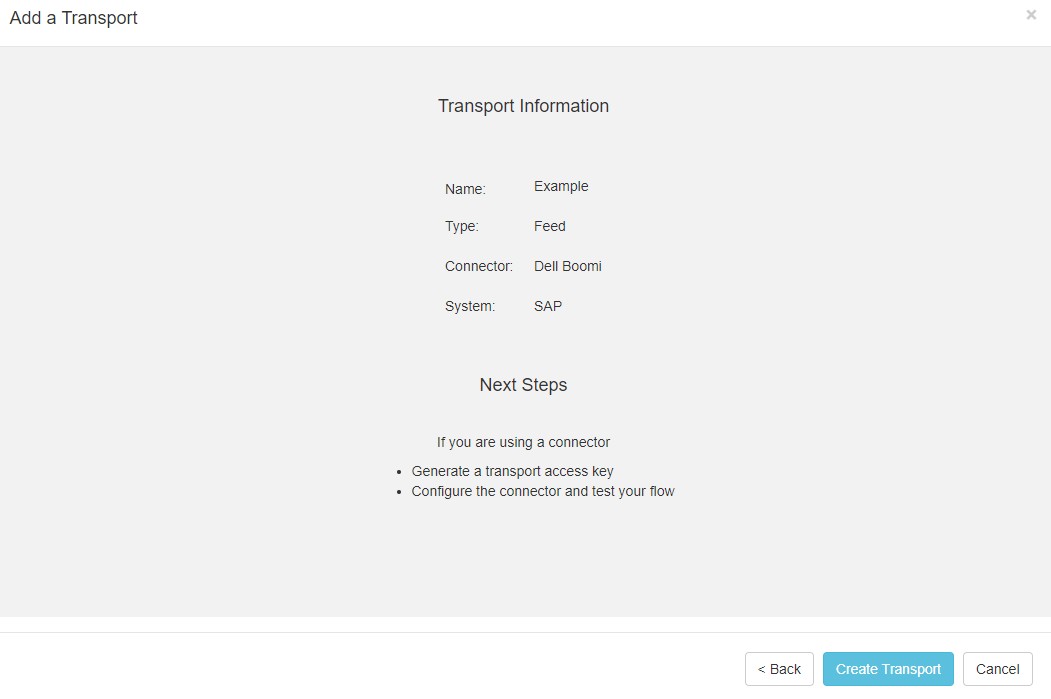The height and width of the screenshot is (699, 1051).
Task: Click the bullet before 'Configure the connector'
Action: click(x=401, y=492)
